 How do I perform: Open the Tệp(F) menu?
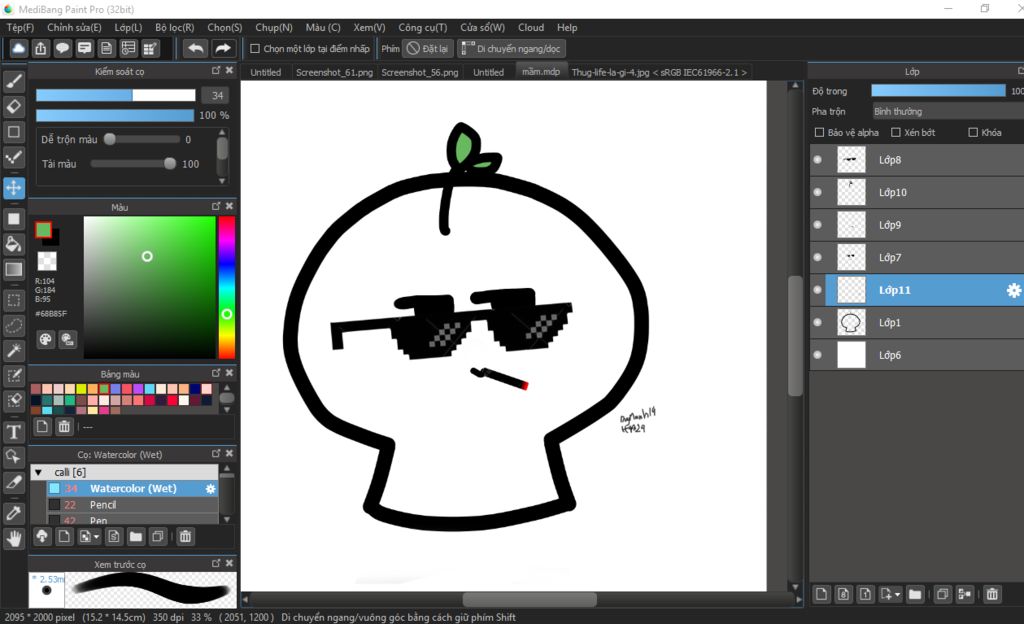pos(20,27)
